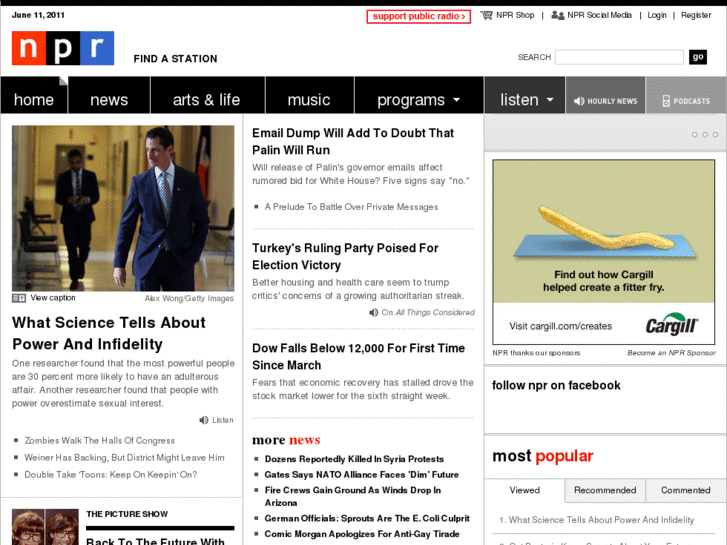
Task: Click the HOURLY NEWS button
Action: (x=605, y=96)
